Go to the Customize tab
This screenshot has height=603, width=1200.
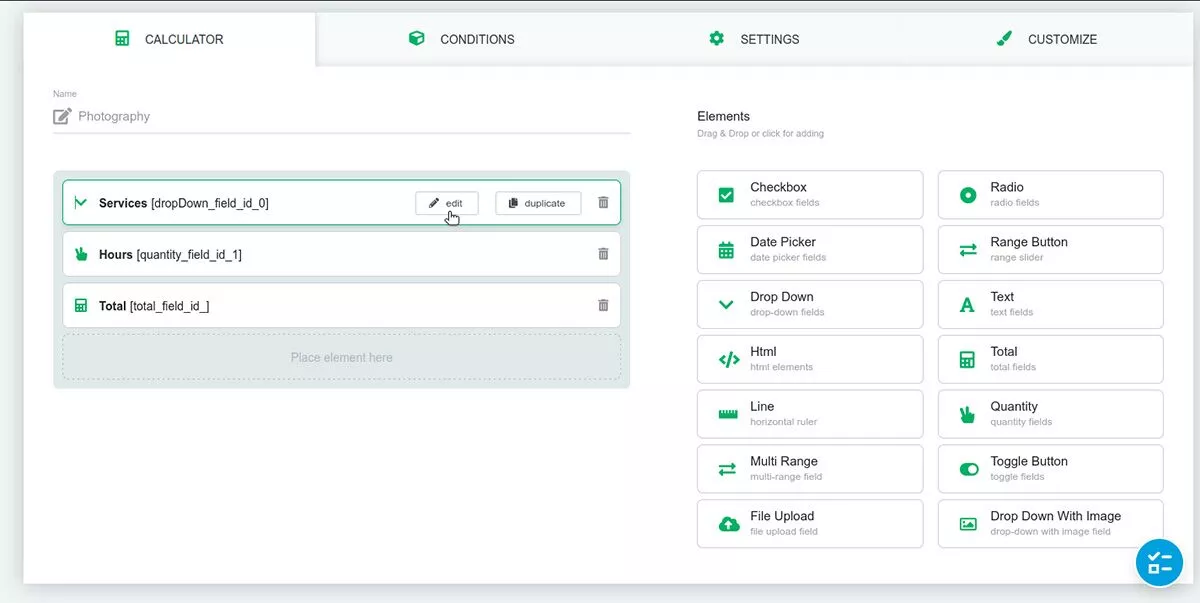1047,39
